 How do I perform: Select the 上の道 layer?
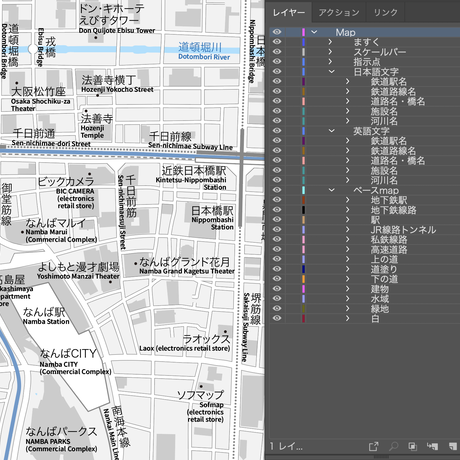[x=384, y=259]
